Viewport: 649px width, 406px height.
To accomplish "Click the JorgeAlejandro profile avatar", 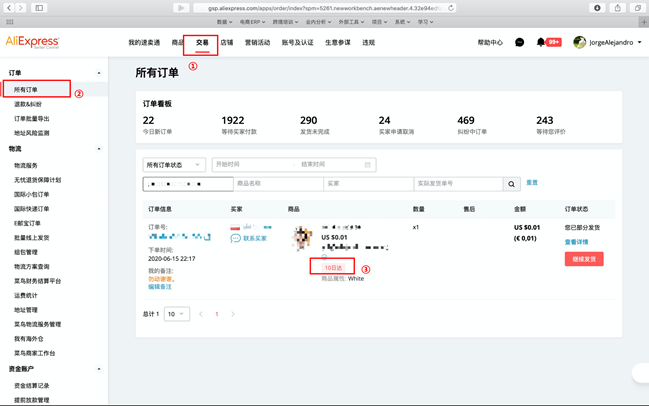I will 579,42.
